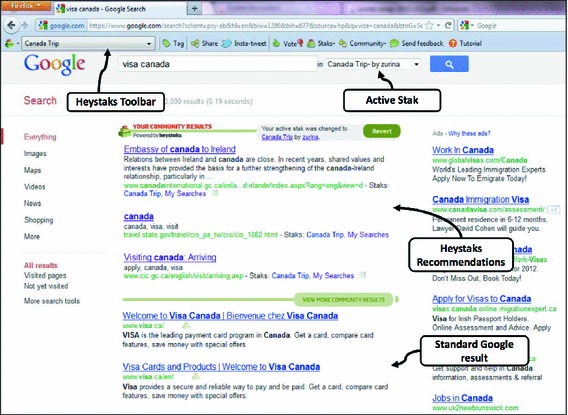Click Send feedback in Heystaks toolbar
Viewport: 568px width, 415px height.
[x=416, y=43]
